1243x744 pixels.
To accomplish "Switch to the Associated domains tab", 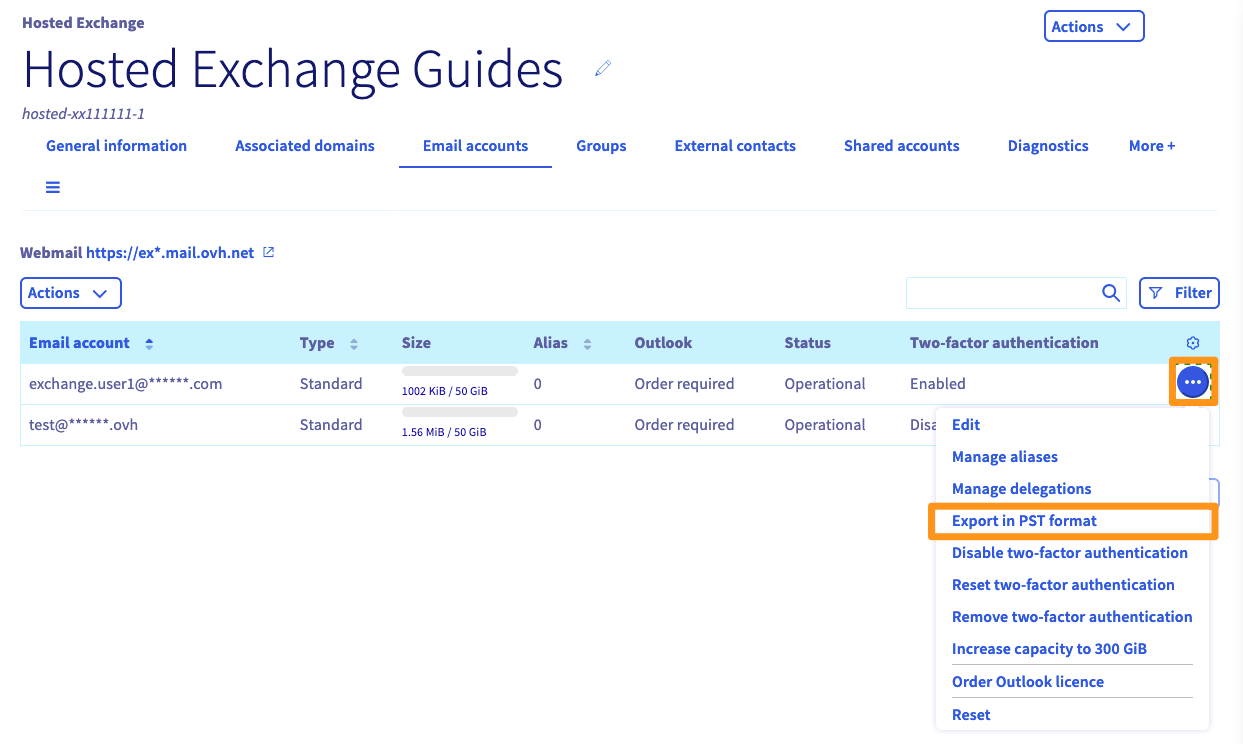I will [x=304, y=146].
